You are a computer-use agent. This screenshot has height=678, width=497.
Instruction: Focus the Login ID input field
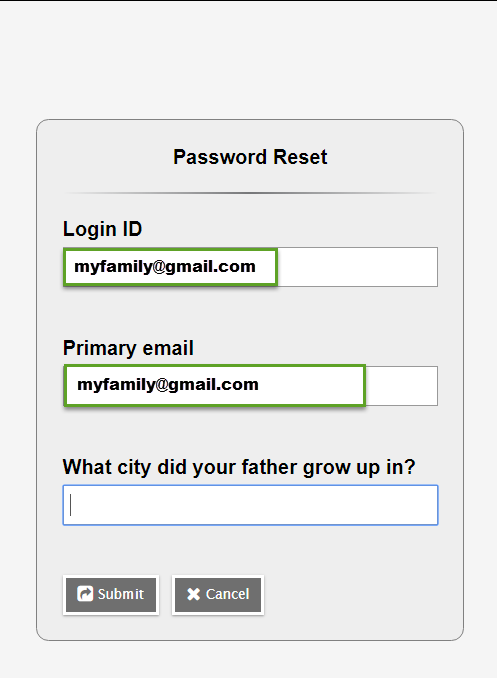250,267
